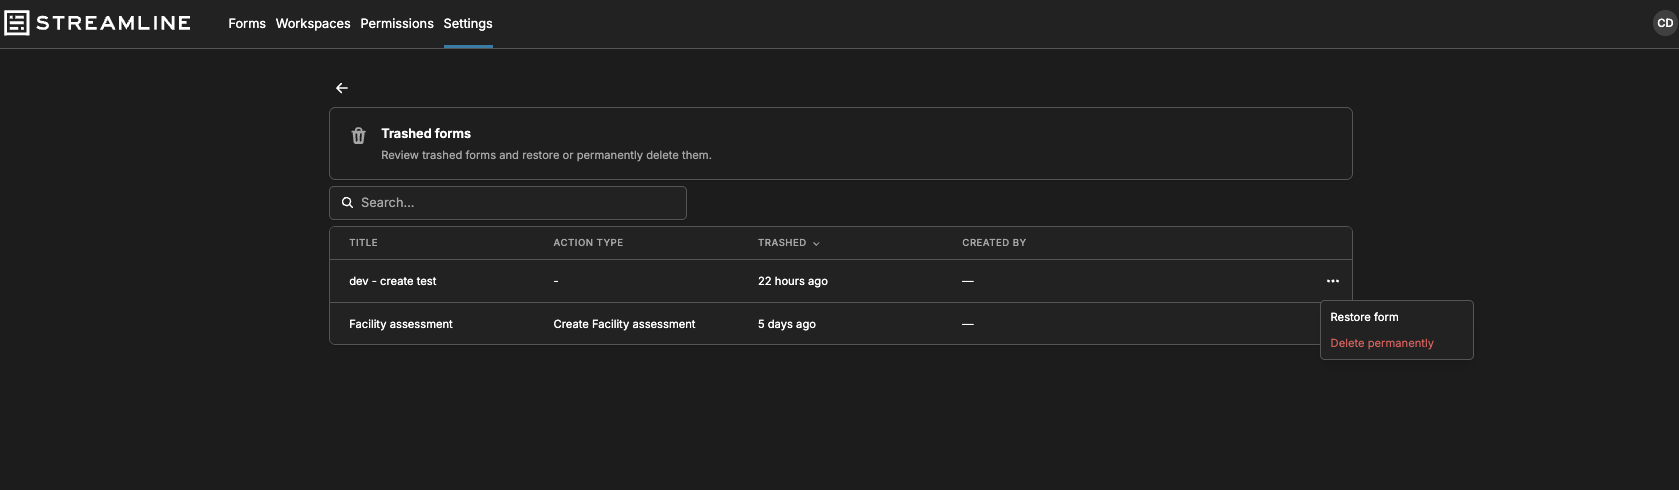Click the ACTION TYPE column header
The height and width of the screenshot is (490, 1679).
[588, 243]
